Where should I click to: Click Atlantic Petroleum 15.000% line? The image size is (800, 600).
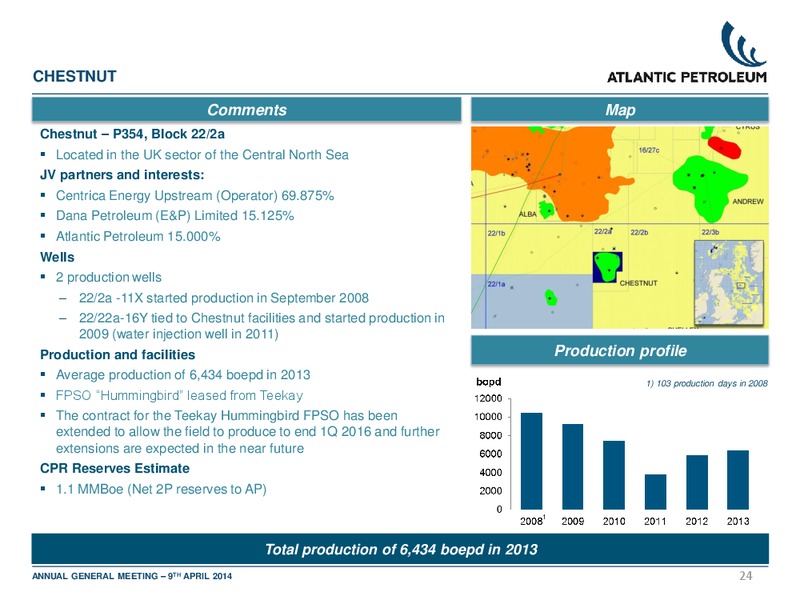coord(138,236)
